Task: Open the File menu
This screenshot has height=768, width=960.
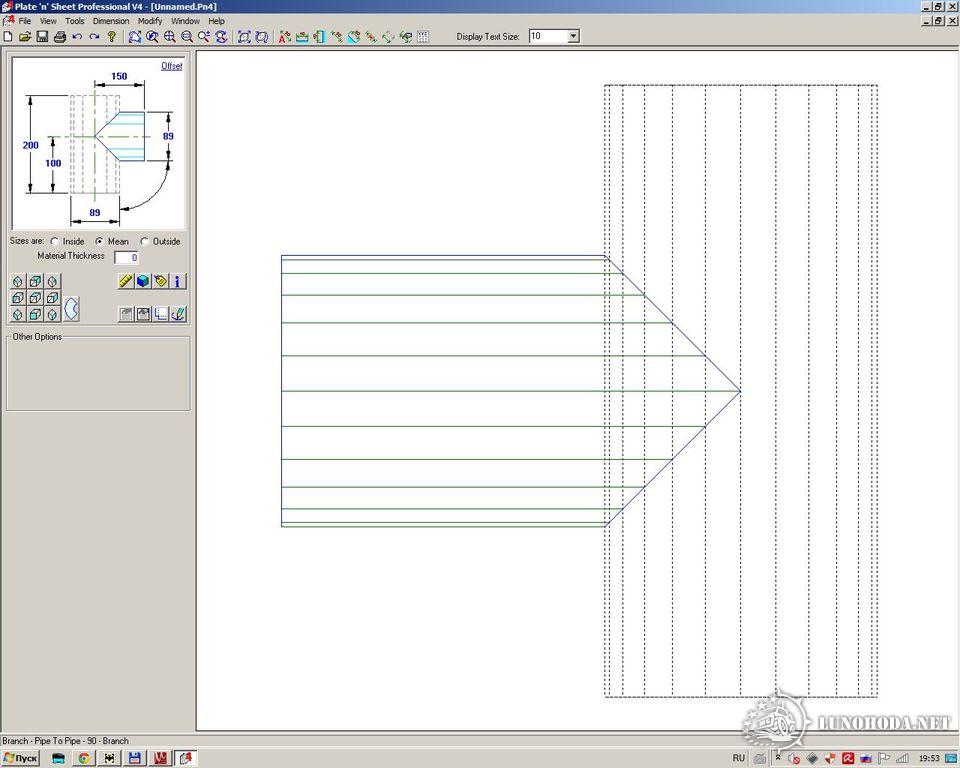Action: (24, 21)
